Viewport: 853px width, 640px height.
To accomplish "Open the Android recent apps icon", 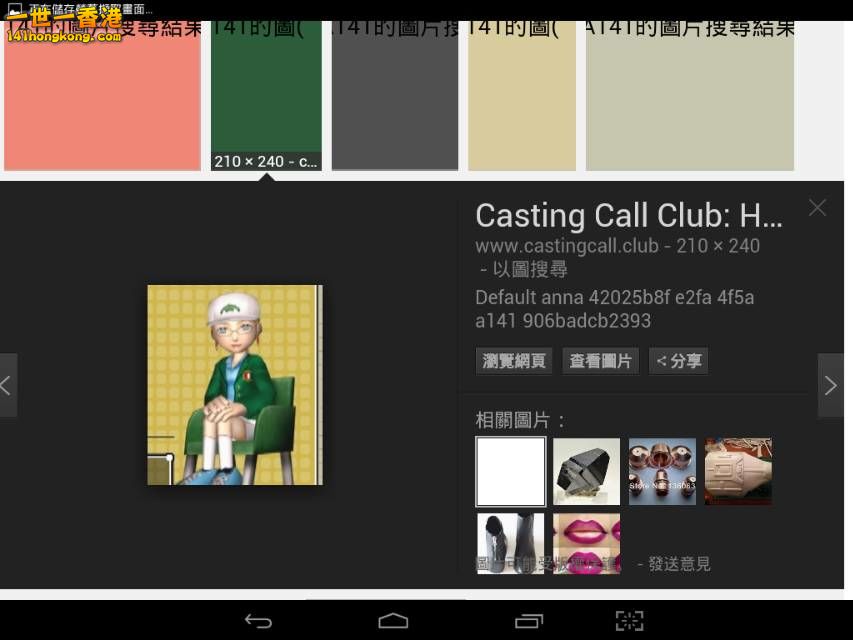I will pos(529,621).
